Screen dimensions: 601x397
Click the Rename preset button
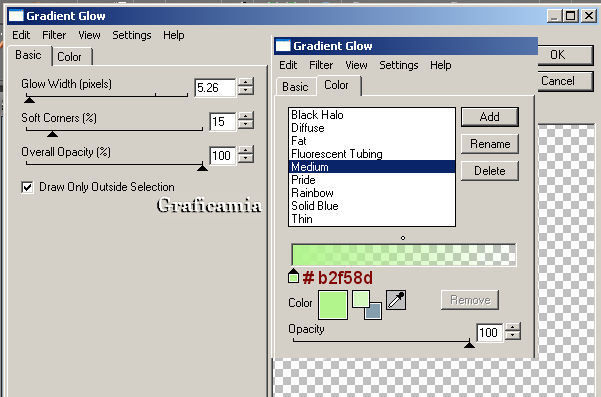489,144
